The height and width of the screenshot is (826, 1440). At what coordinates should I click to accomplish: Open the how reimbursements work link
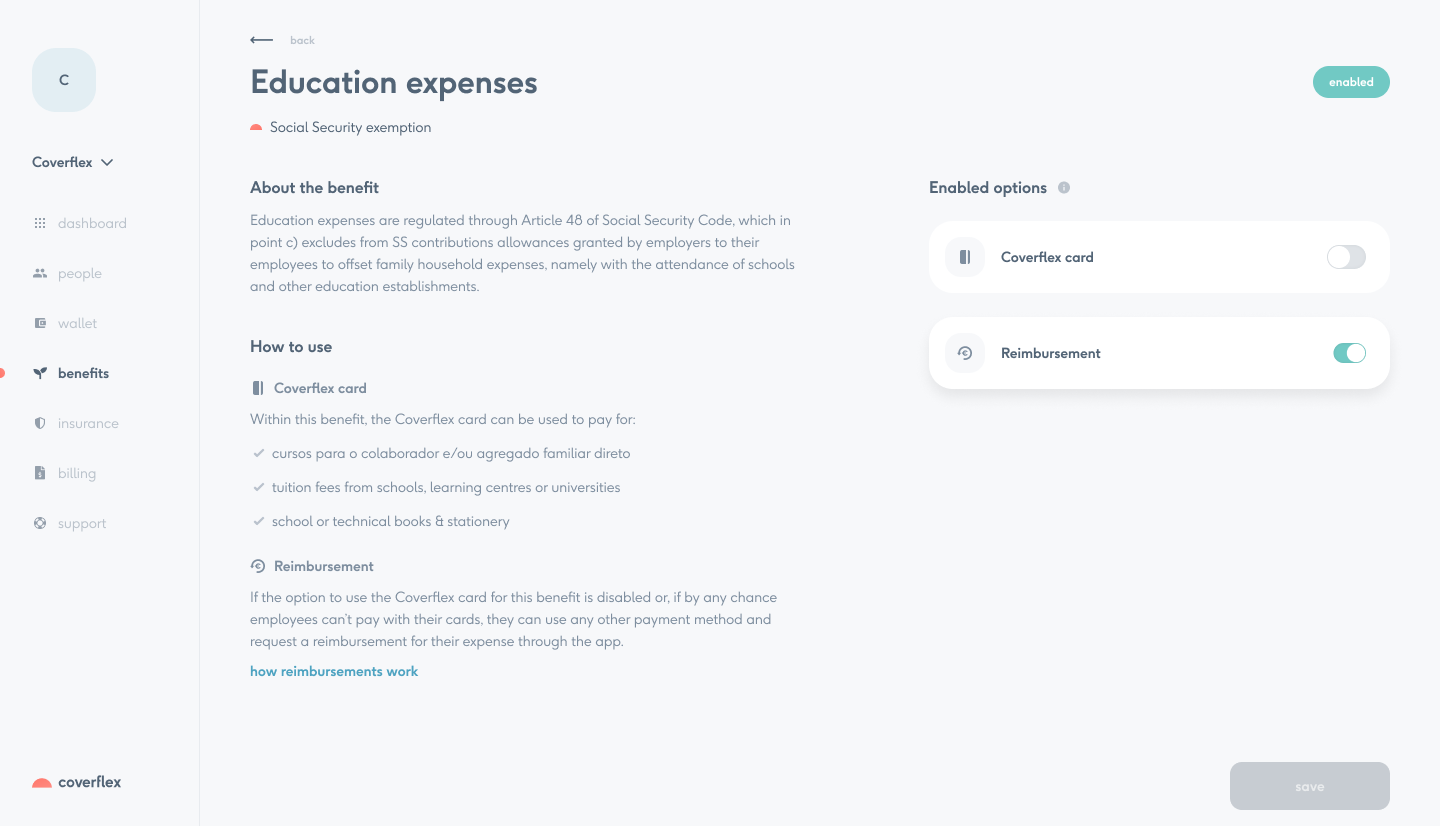pyautogui.click(x=334, y=671)
